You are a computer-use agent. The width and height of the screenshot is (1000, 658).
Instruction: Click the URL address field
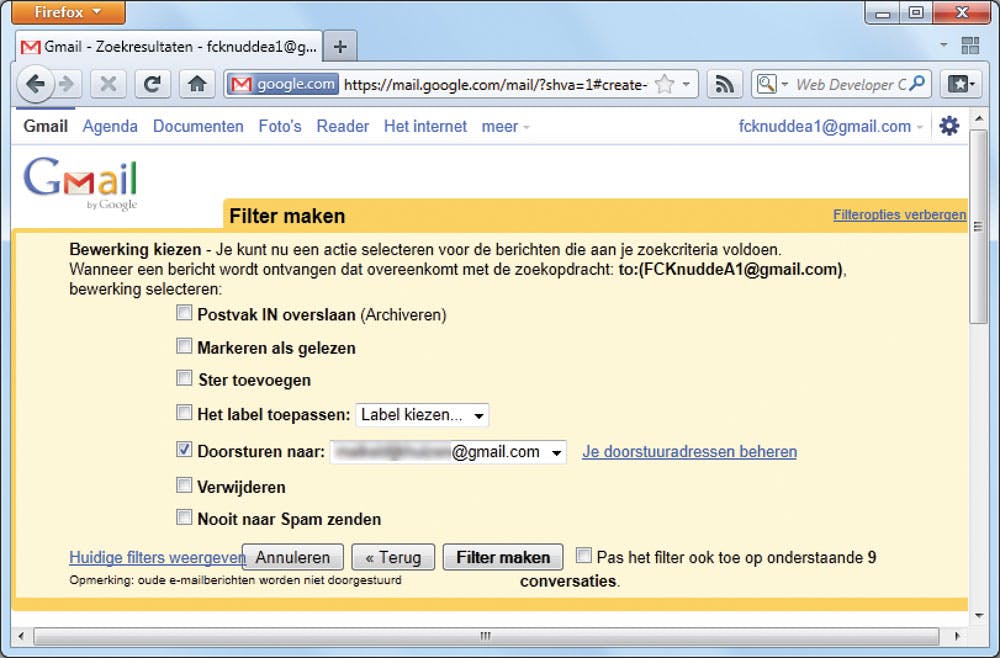click(496, 85)
